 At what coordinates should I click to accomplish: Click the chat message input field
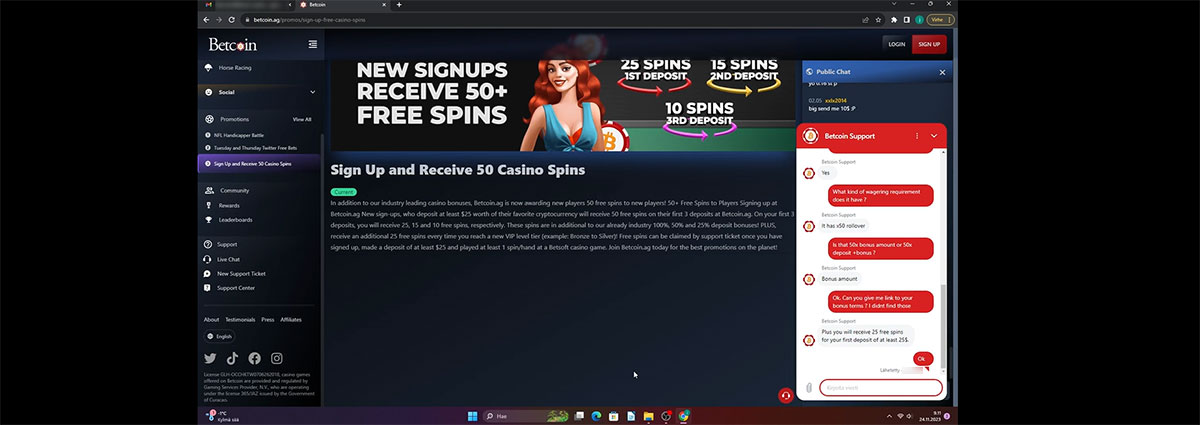[x=880, y=388]
